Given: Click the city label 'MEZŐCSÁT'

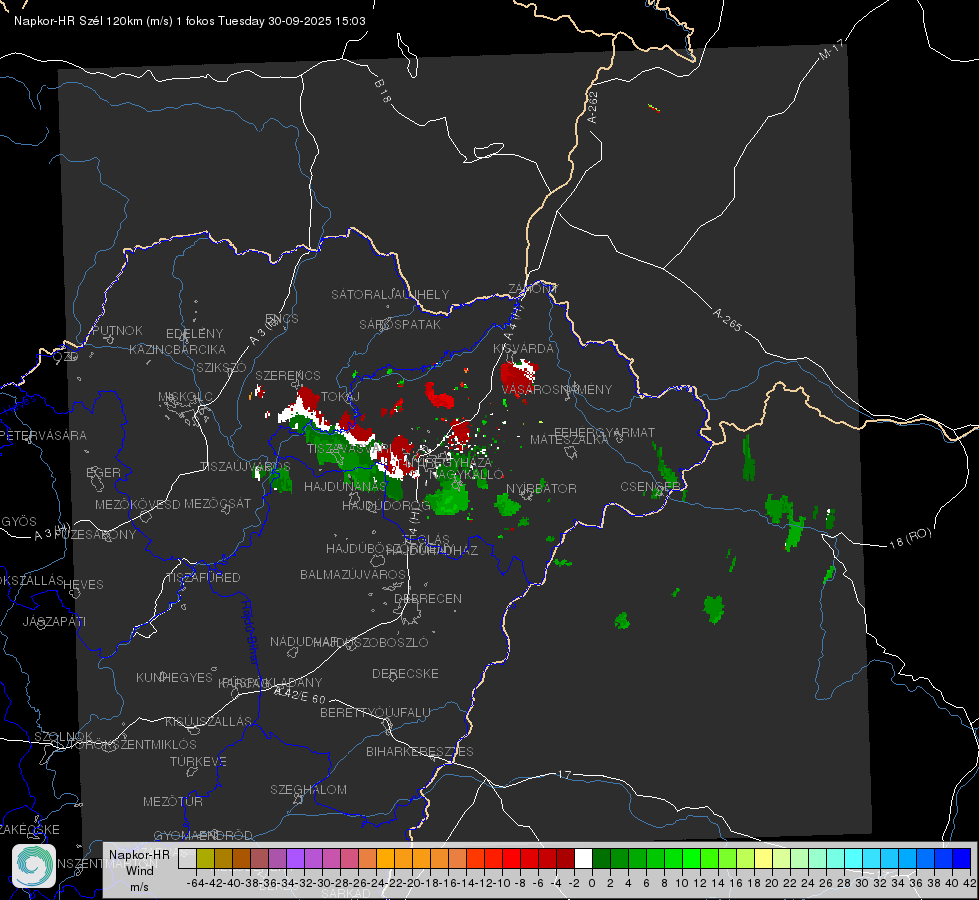Looking at the screenshot, I should [x=217, y=503].
